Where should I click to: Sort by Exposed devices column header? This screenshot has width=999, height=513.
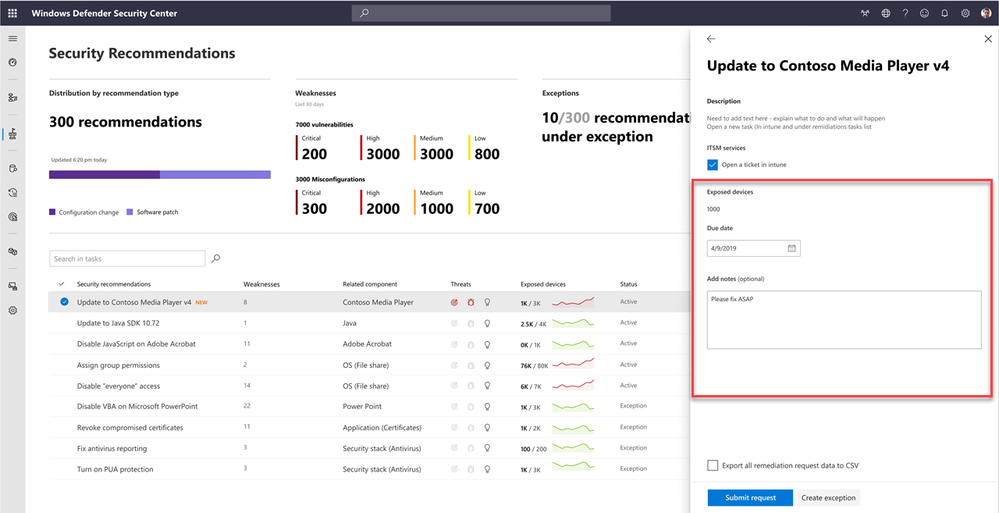[x=543, y=284]
